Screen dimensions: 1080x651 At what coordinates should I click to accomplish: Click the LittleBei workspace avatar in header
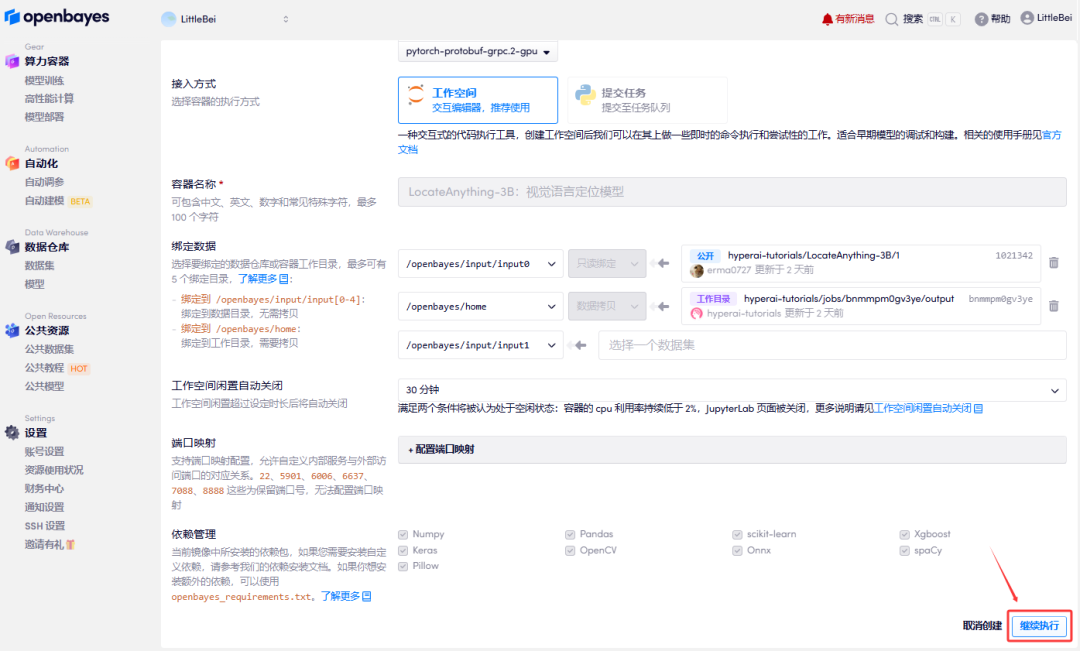(169, 19)
